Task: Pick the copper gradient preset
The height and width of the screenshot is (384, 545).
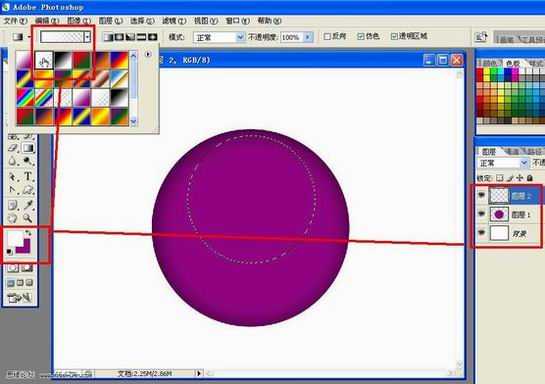Action: (100, 79)
